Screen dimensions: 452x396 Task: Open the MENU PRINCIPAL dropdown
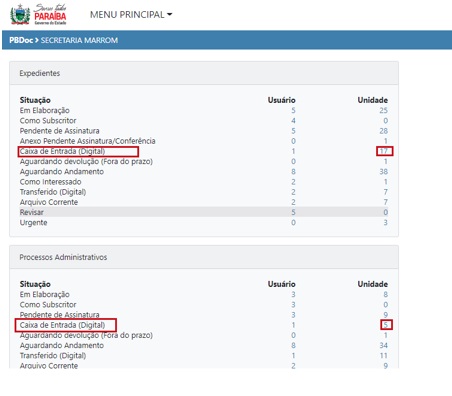click(131, 15)
